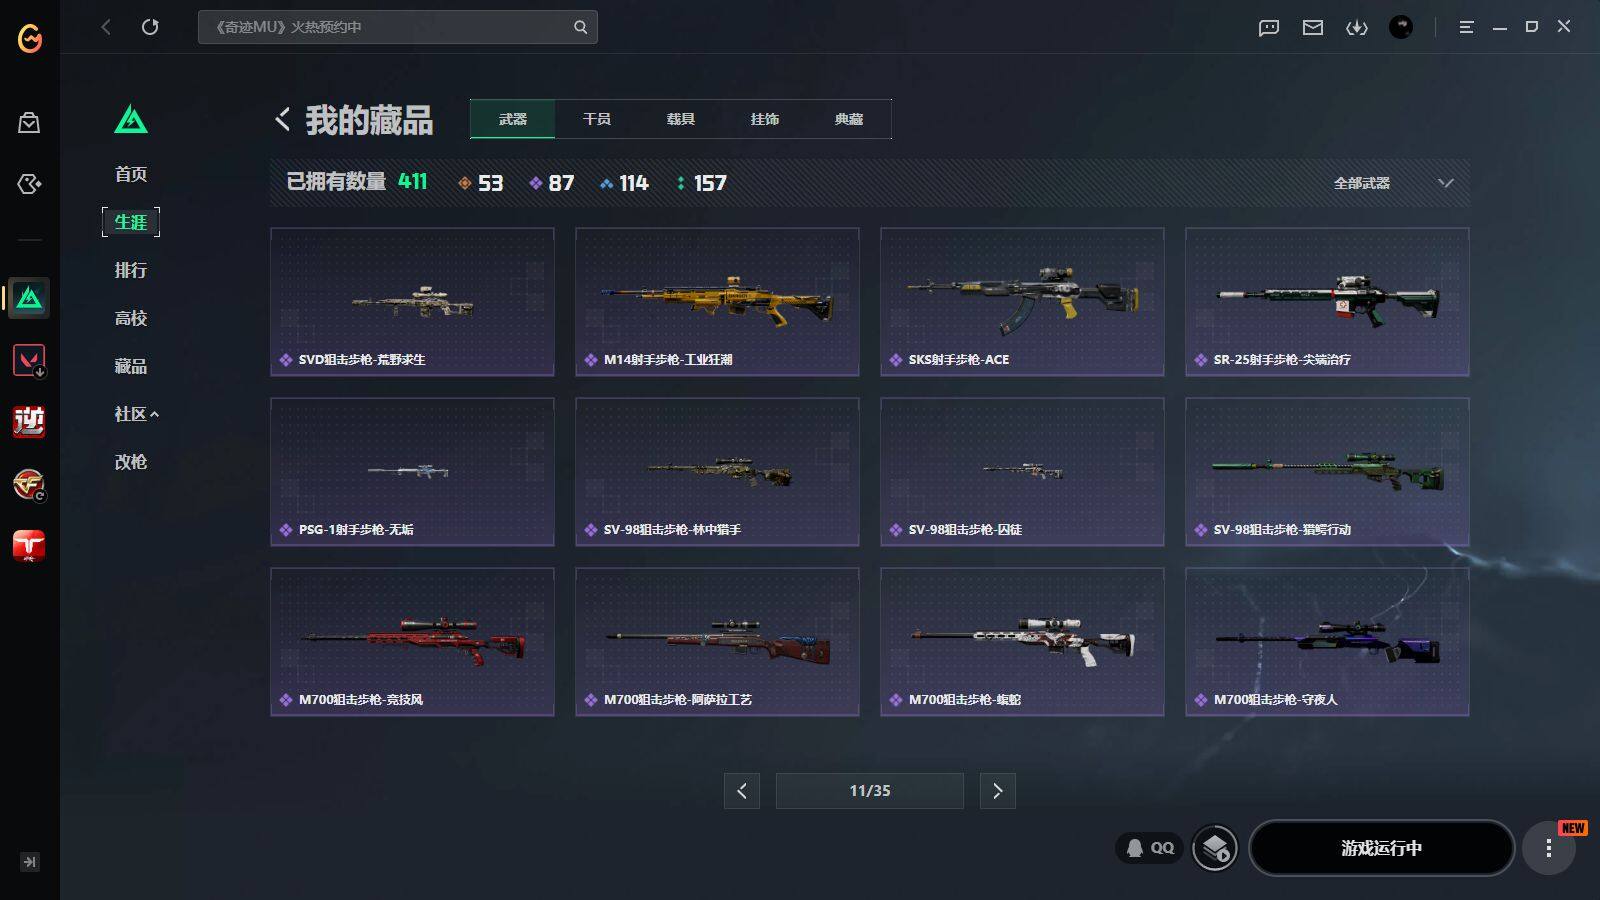Image resolution: width=1600 pixels, height=900 pixels.
Task: Open the chat messages icon
Action: 1269,27
